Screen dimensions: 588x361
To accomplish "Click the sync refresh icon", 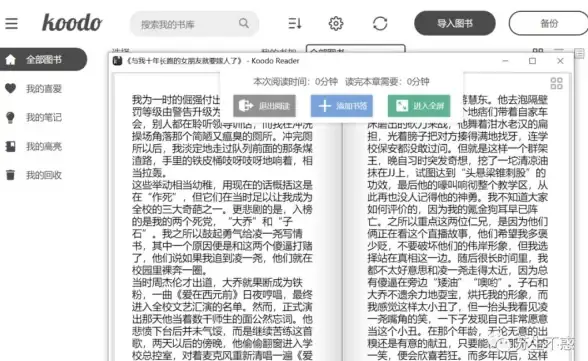I will [380, 23].
